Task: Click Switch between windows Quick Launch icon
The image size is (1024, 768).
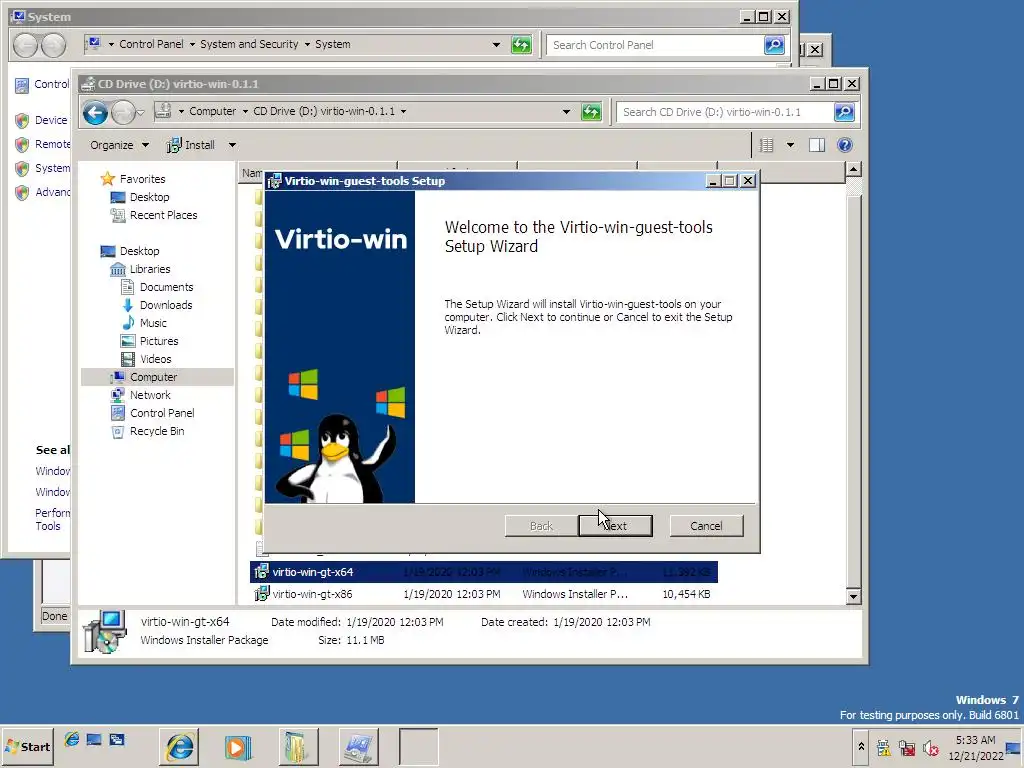Action: coord(117,739)
